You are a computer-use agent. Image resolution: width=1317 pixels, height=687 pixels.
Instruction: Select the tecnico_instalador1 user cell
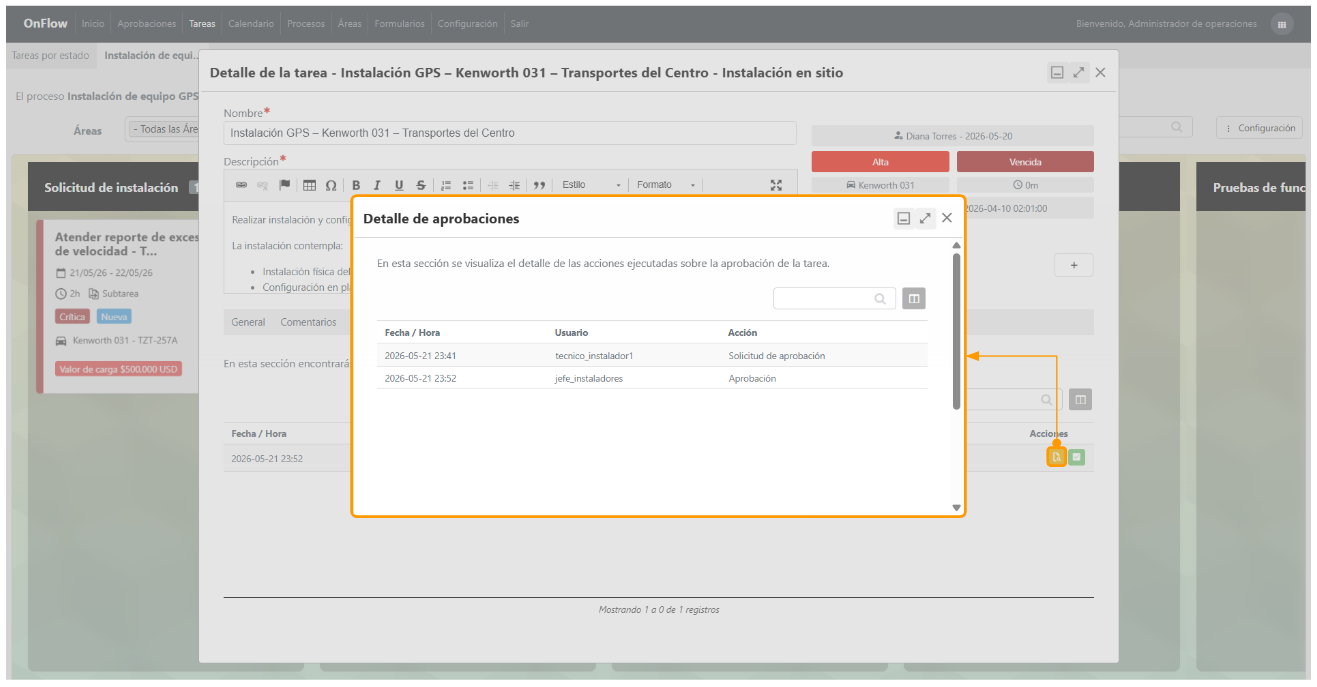[x=594, y=356]
